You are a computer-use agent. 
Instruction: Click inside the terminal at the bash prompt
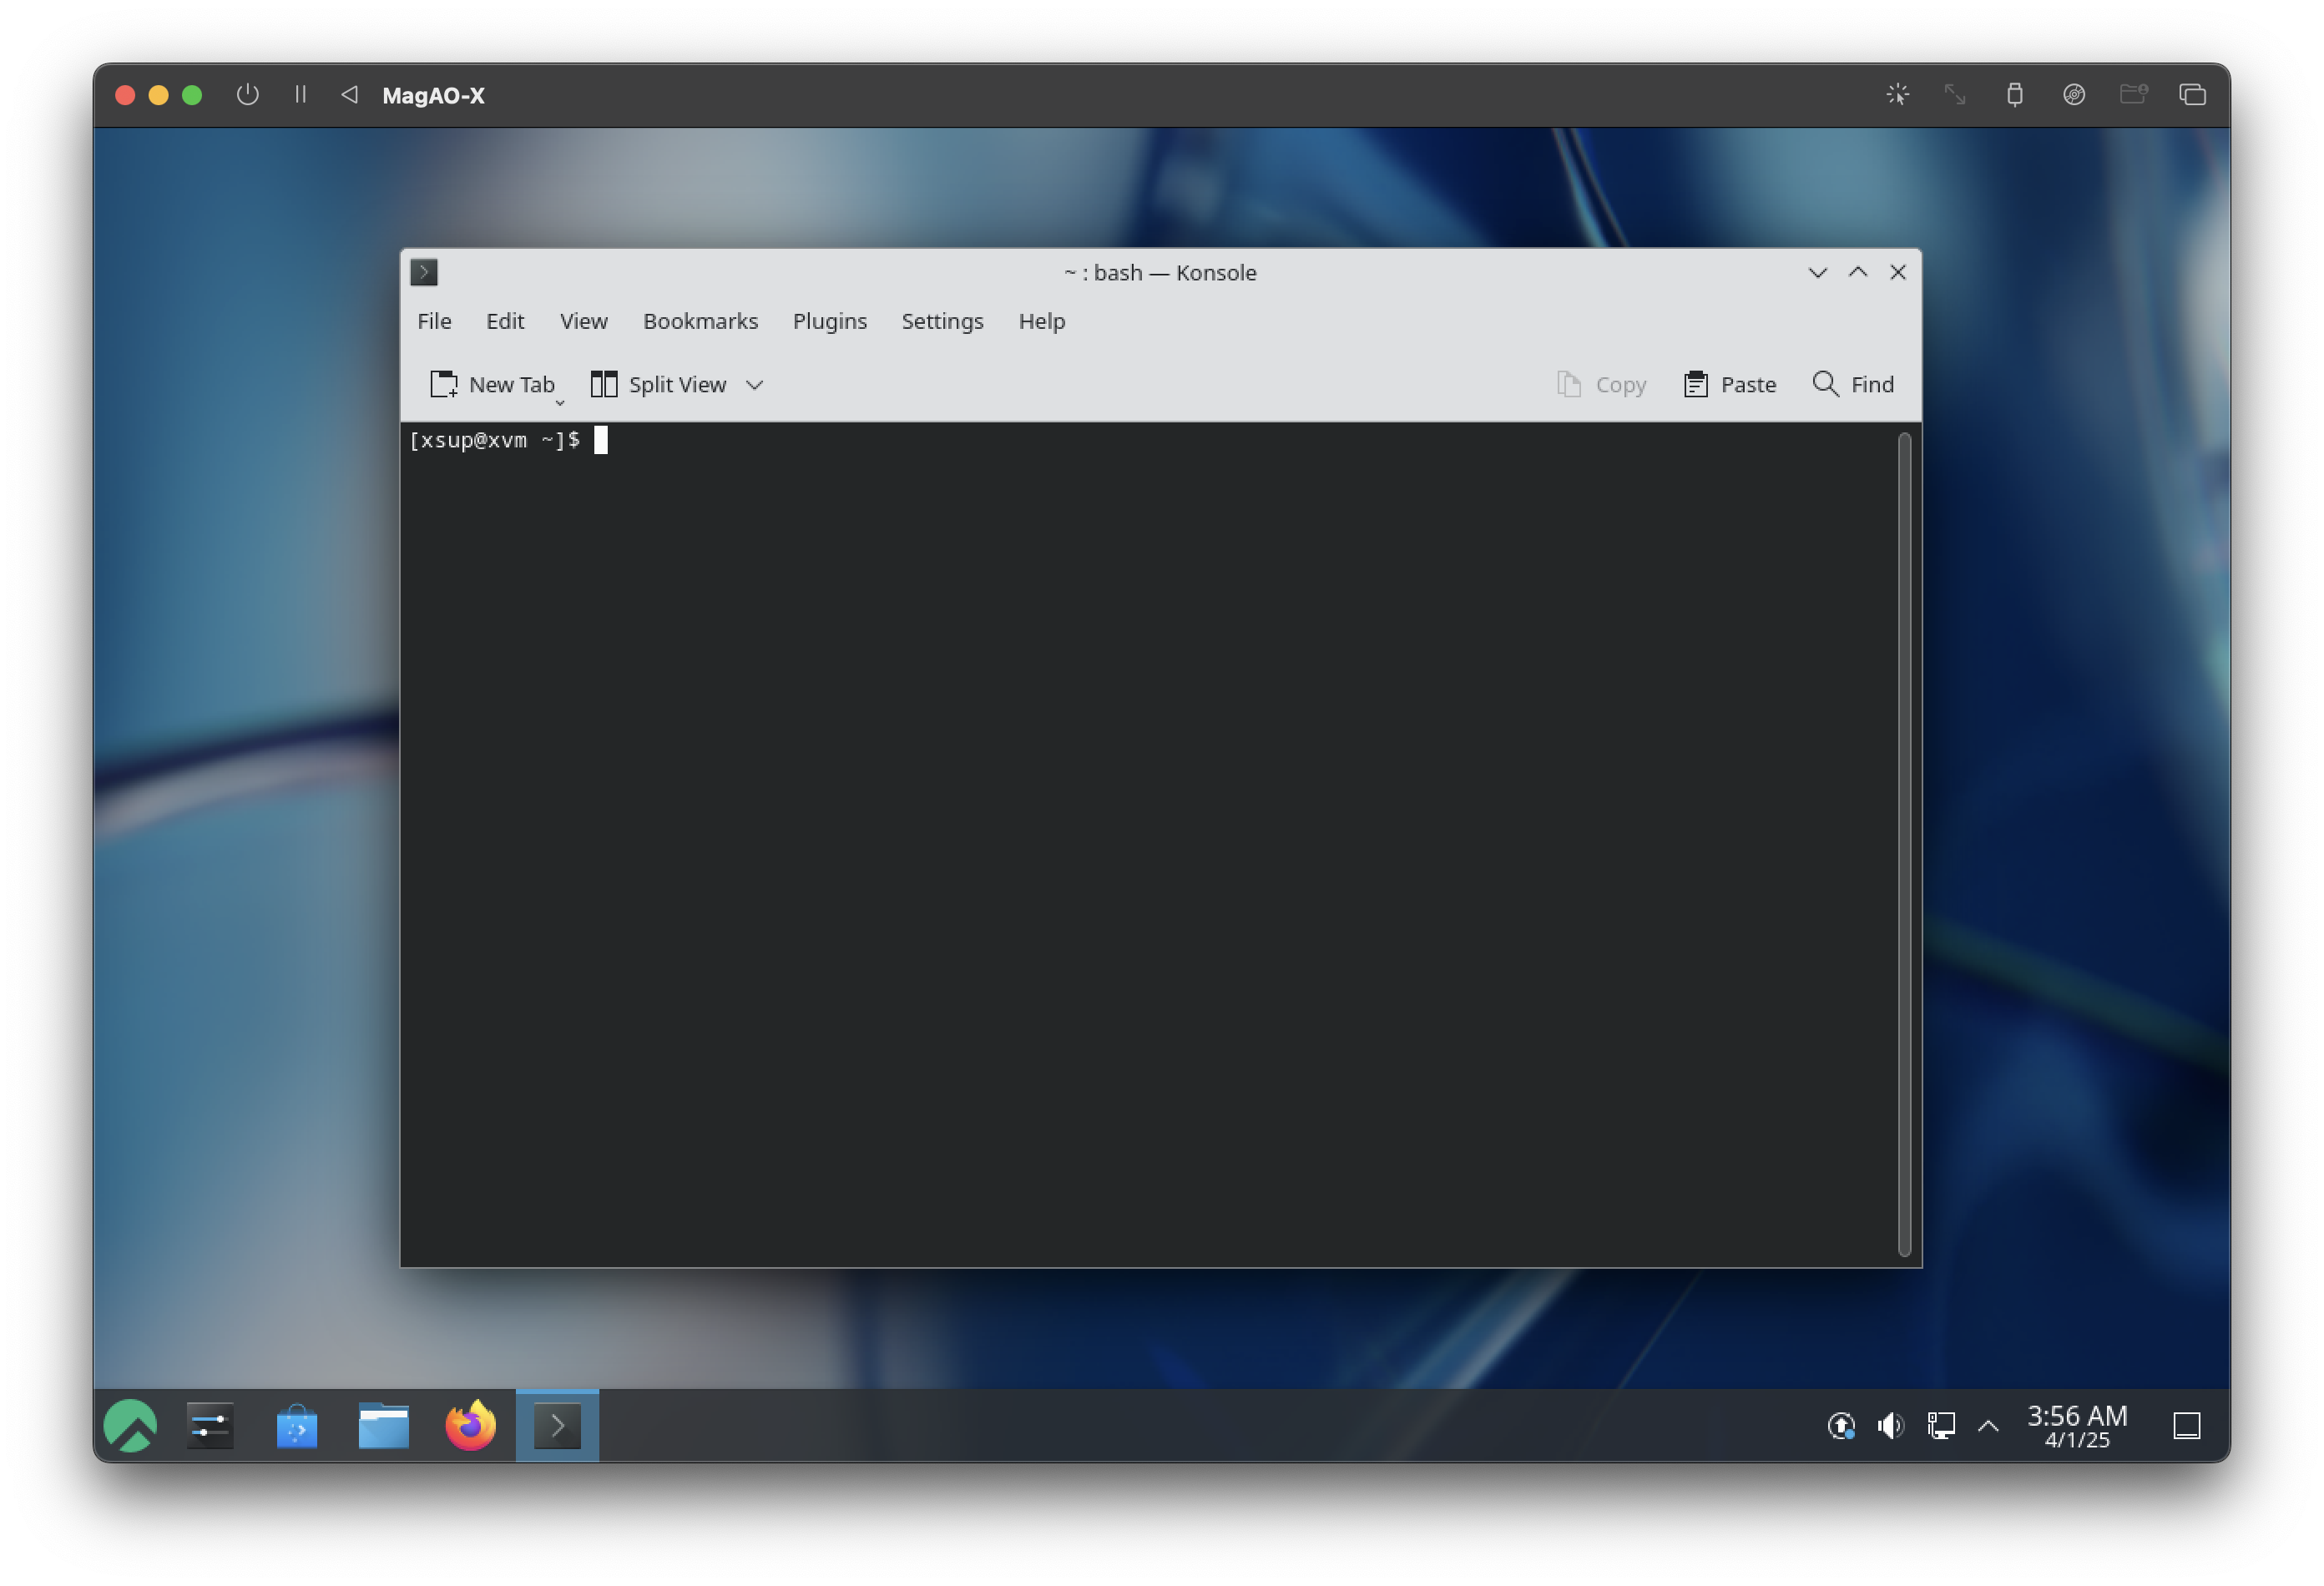tap(601, 440)
